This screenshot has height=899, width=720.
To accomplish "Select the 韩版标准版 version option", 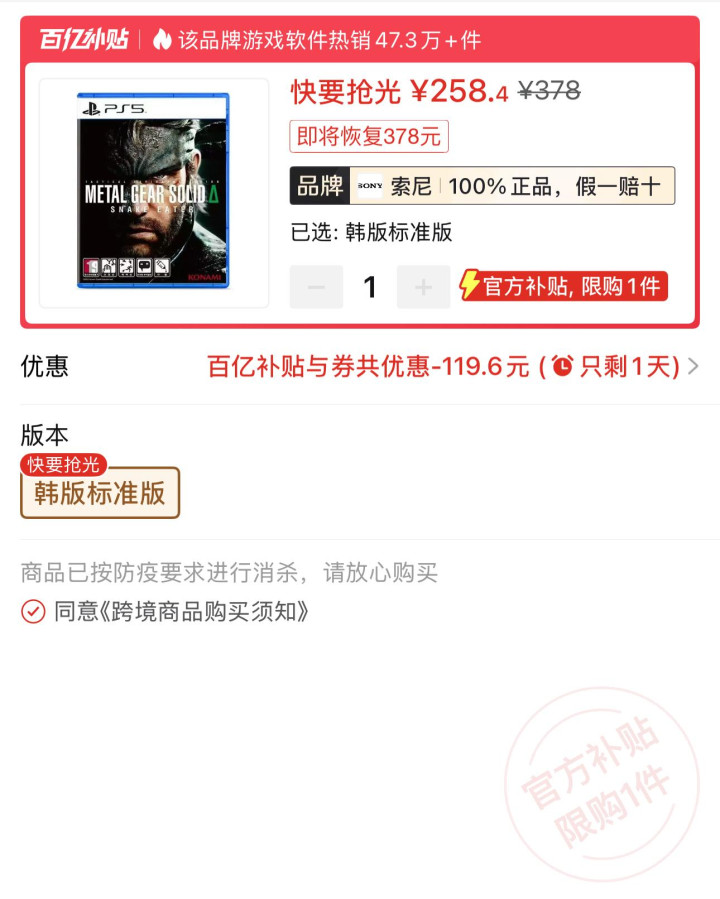I will click(x=100, y=493).
